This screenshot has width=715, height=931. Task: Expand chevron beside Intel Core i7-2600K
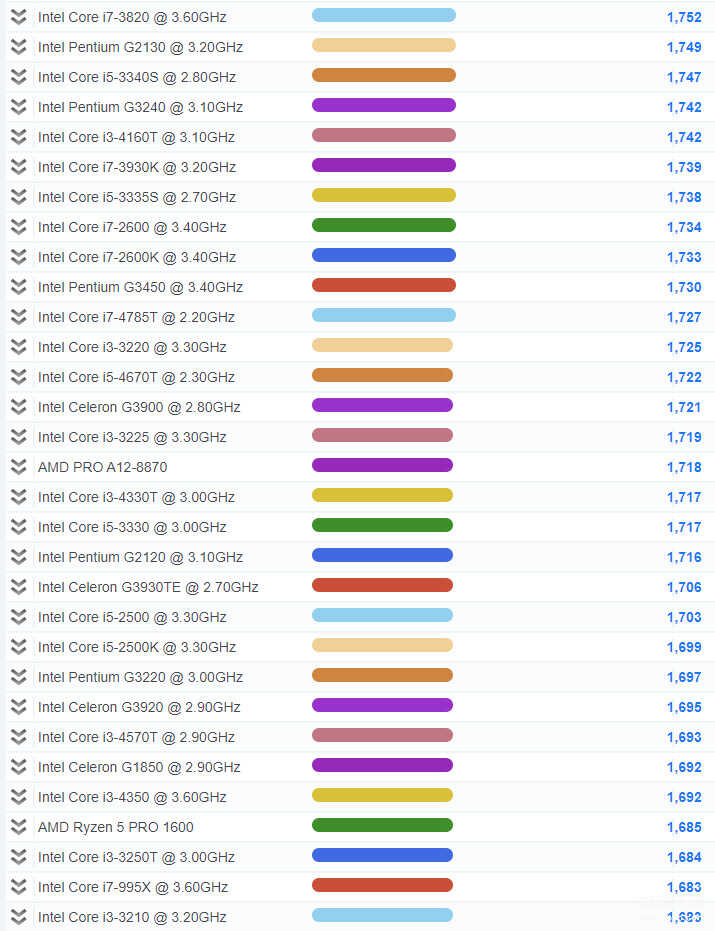point(19,256)
